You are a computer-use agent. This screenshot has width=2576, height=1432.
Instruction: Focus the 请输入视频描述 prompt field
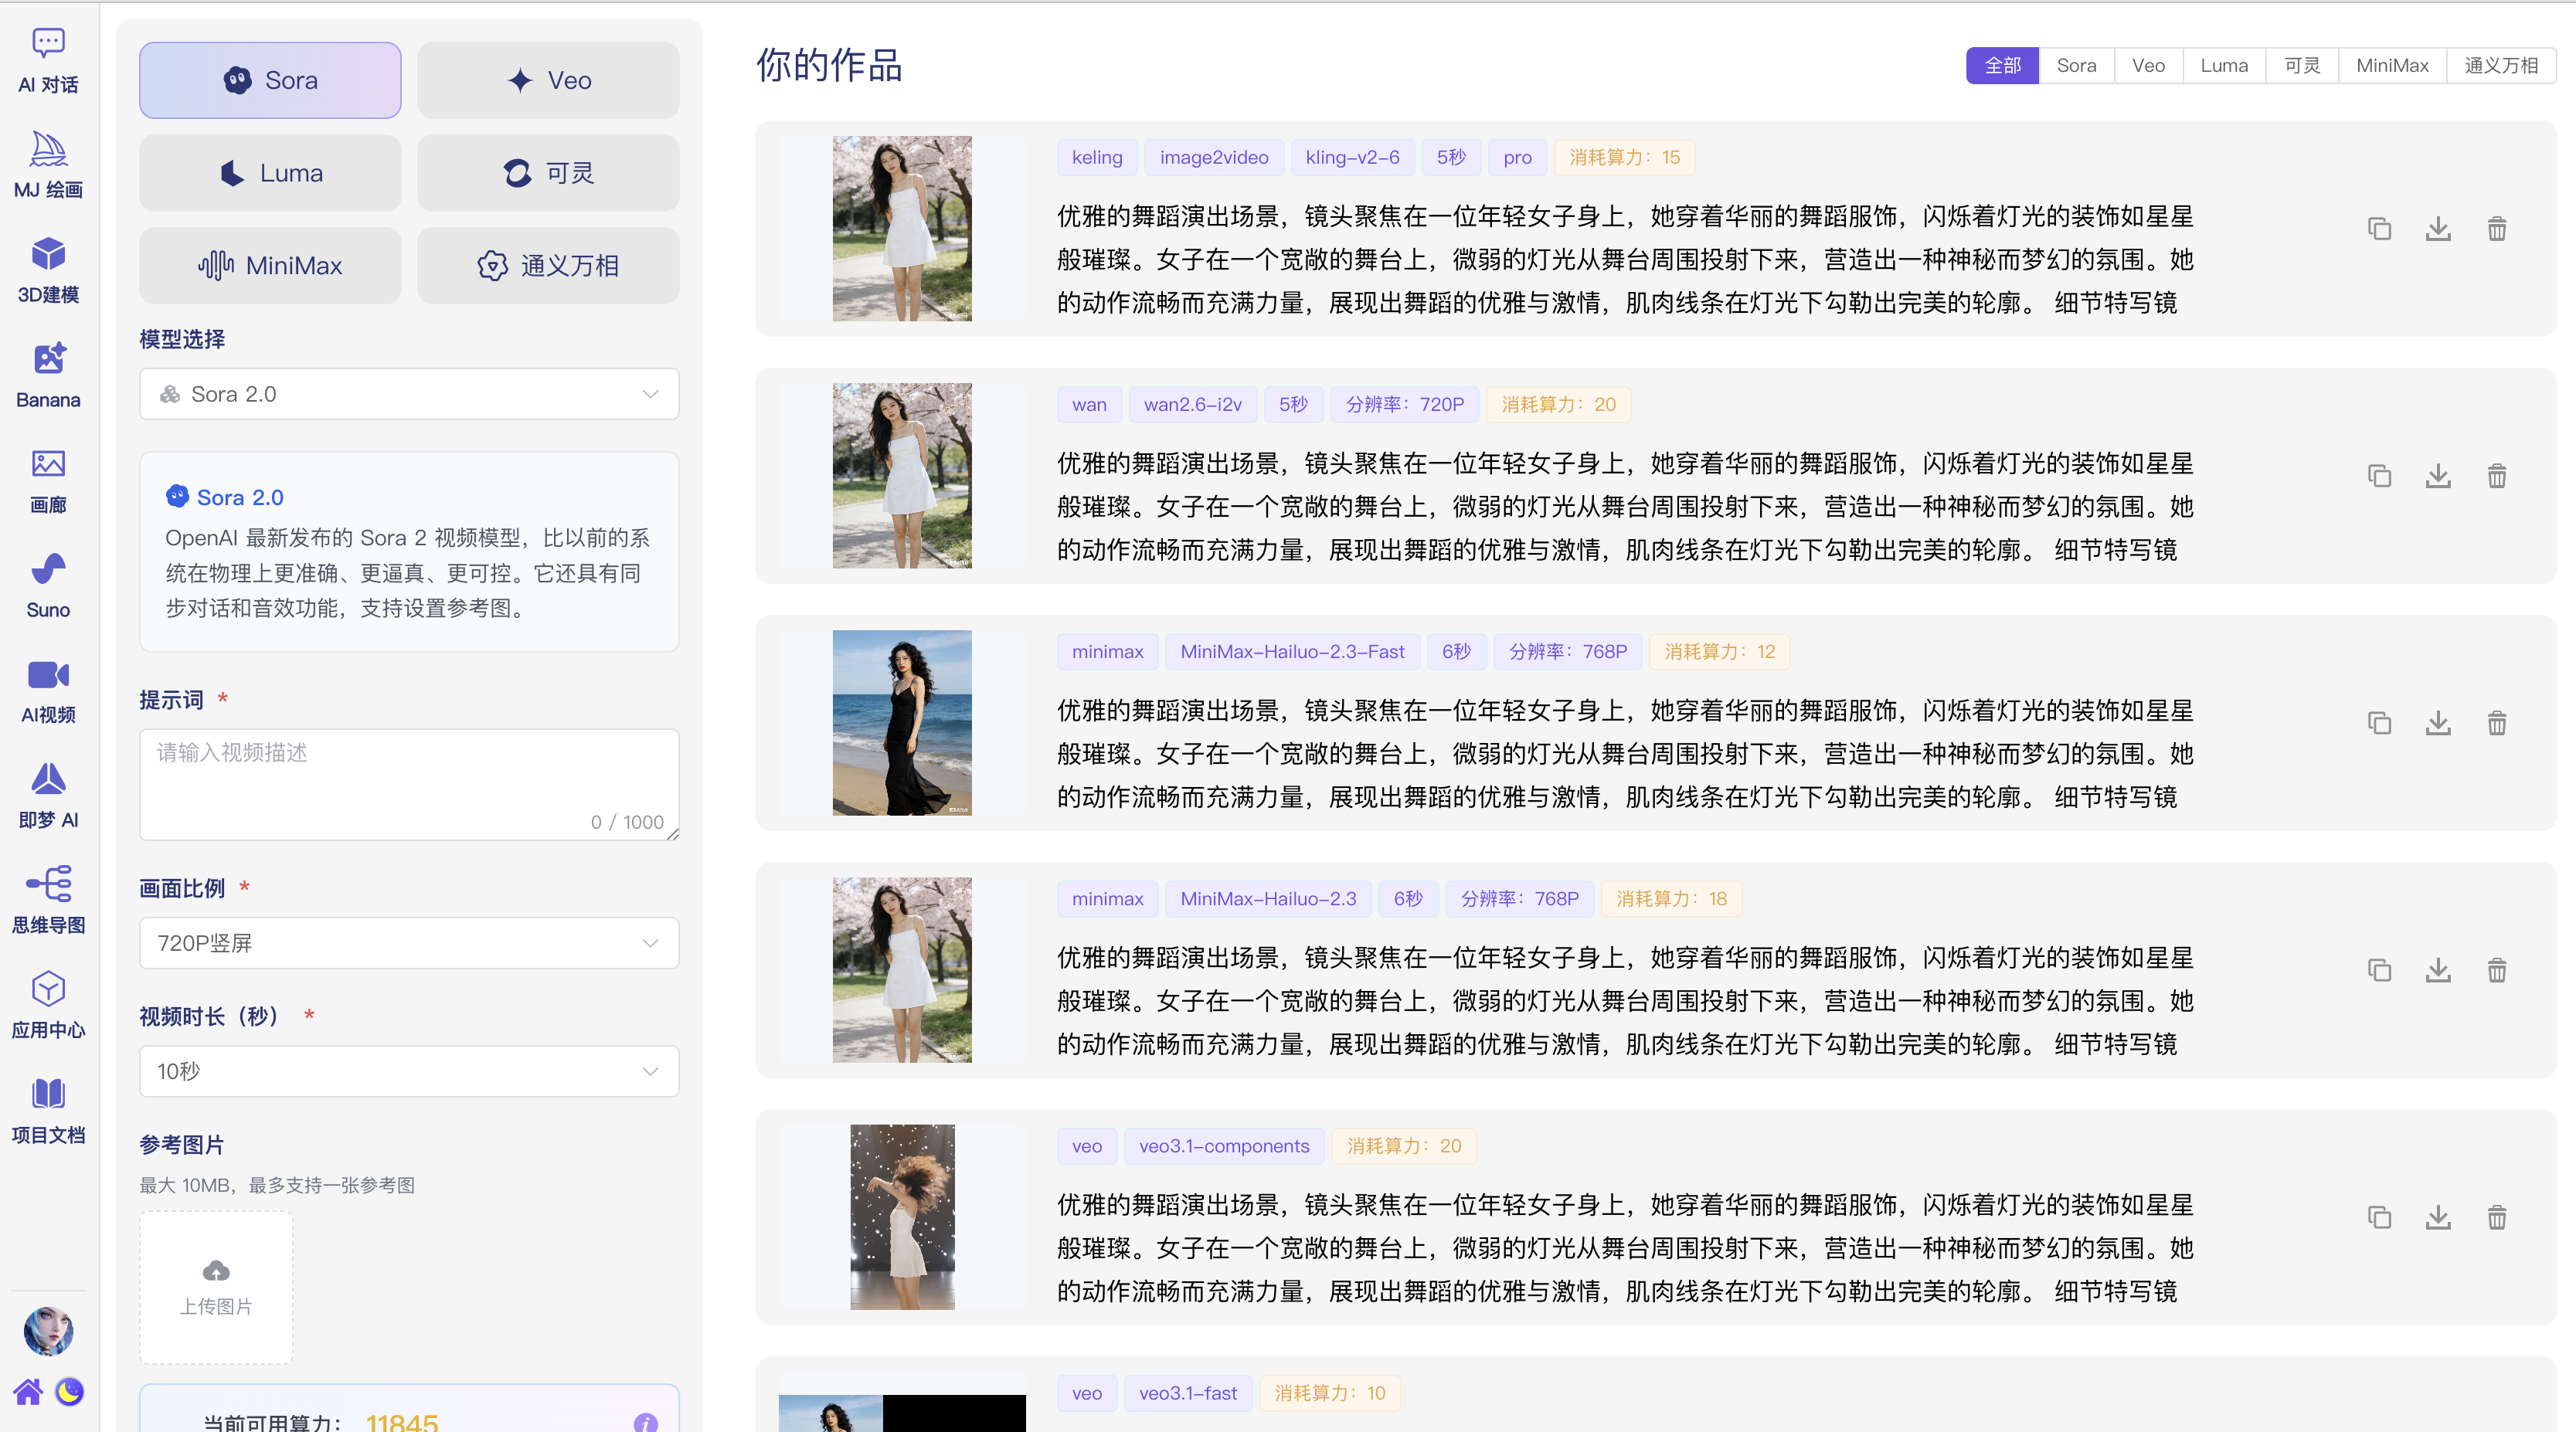coord(409,784)
